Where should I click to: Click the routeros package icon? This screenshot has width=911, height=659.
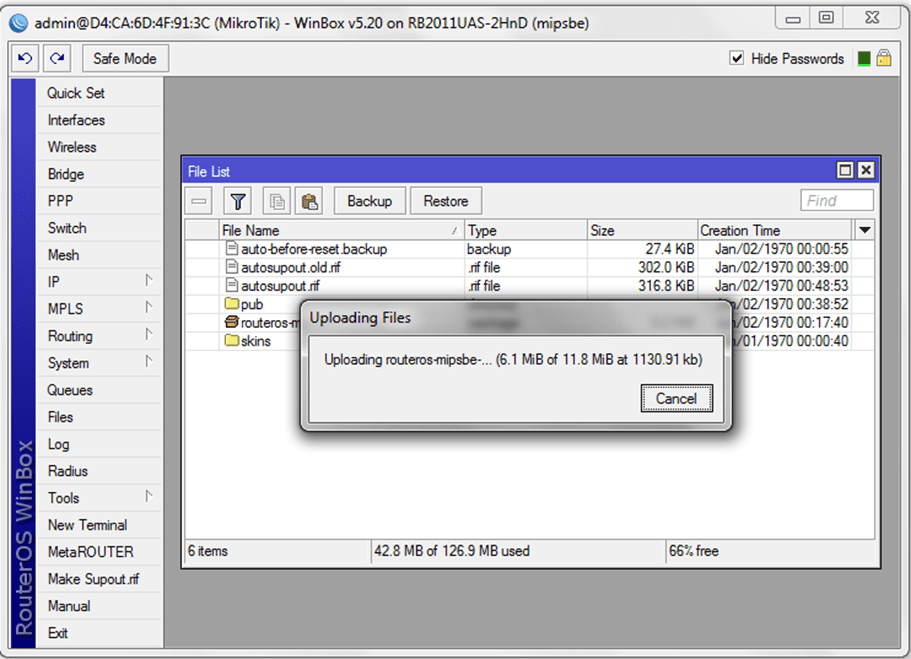(232, 322)
